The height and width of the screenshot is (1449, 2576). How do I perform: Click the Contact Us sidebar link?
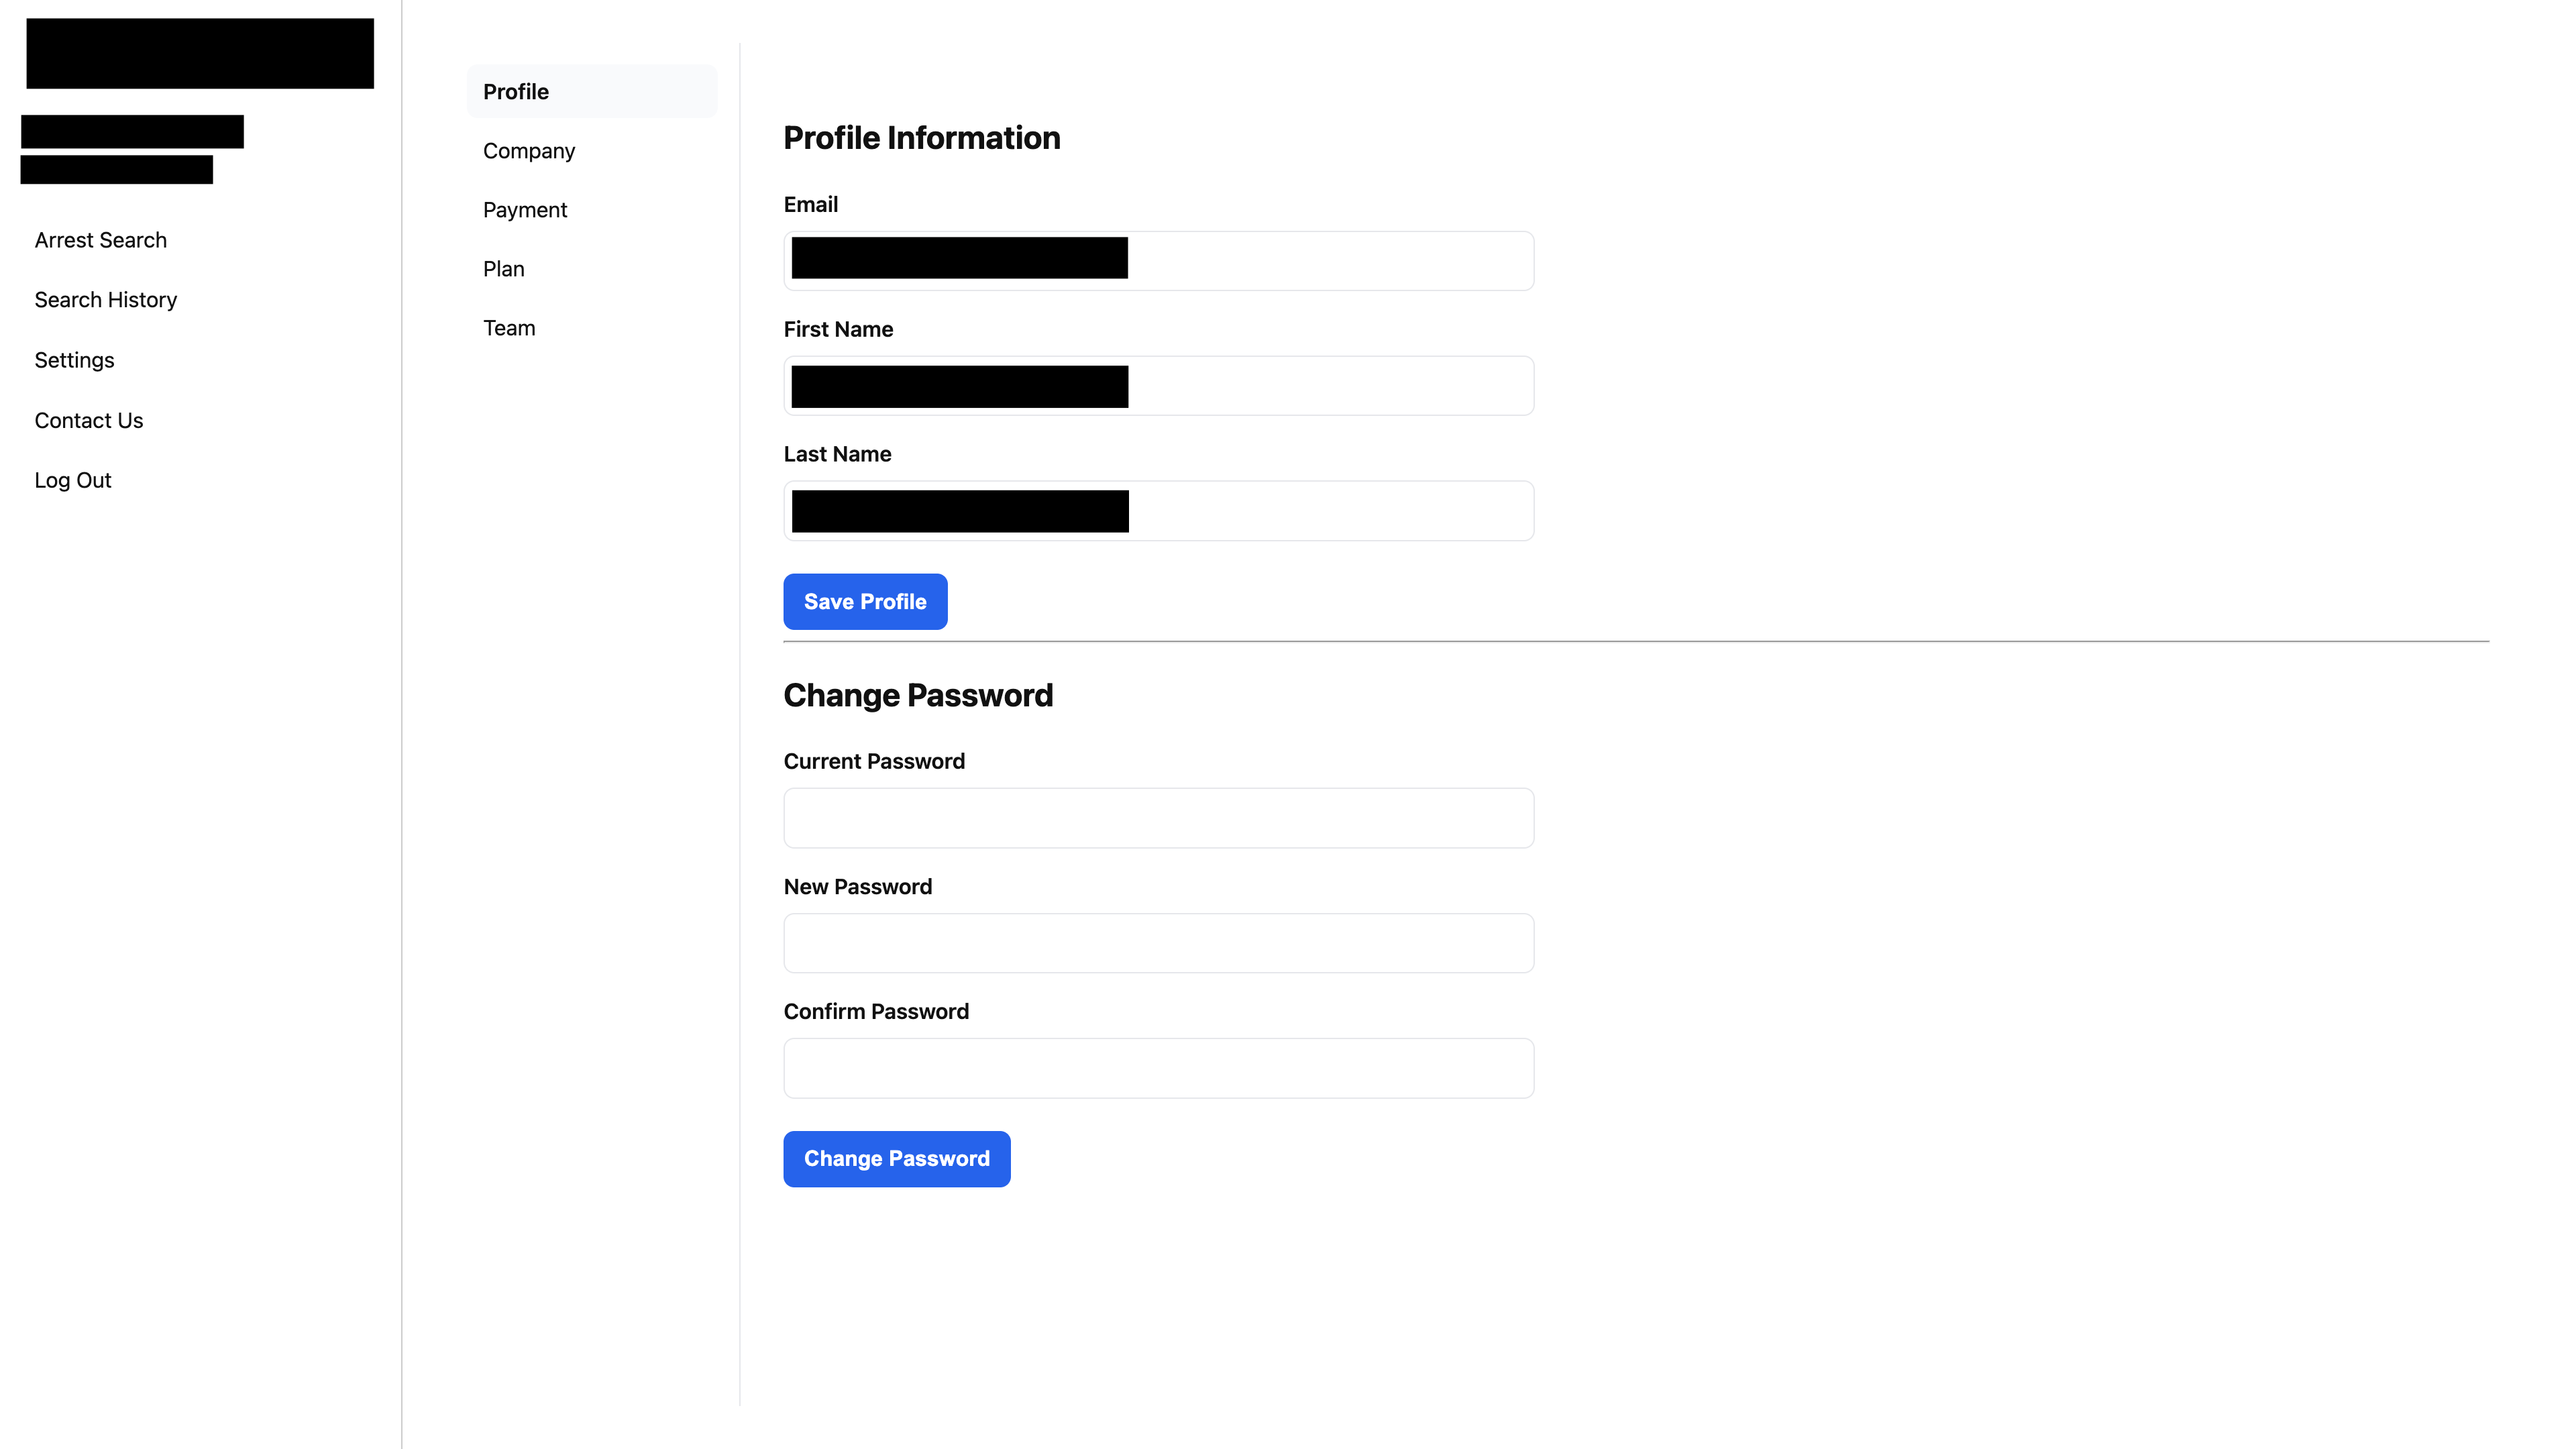point(88,420)
